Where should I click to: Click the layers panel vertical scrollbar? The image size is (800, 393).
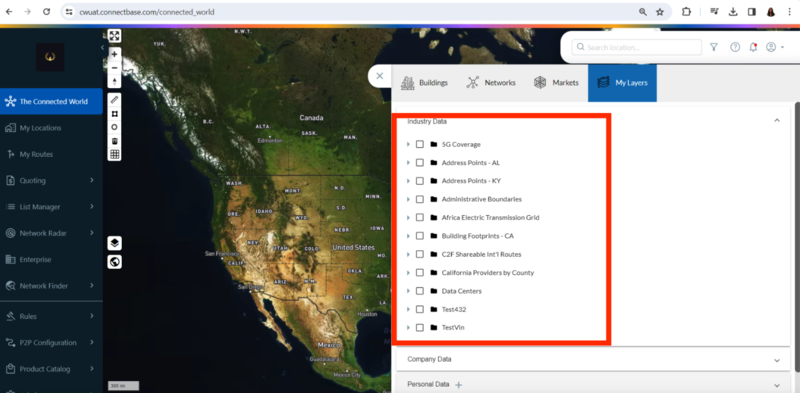click(x=796, y=236)
